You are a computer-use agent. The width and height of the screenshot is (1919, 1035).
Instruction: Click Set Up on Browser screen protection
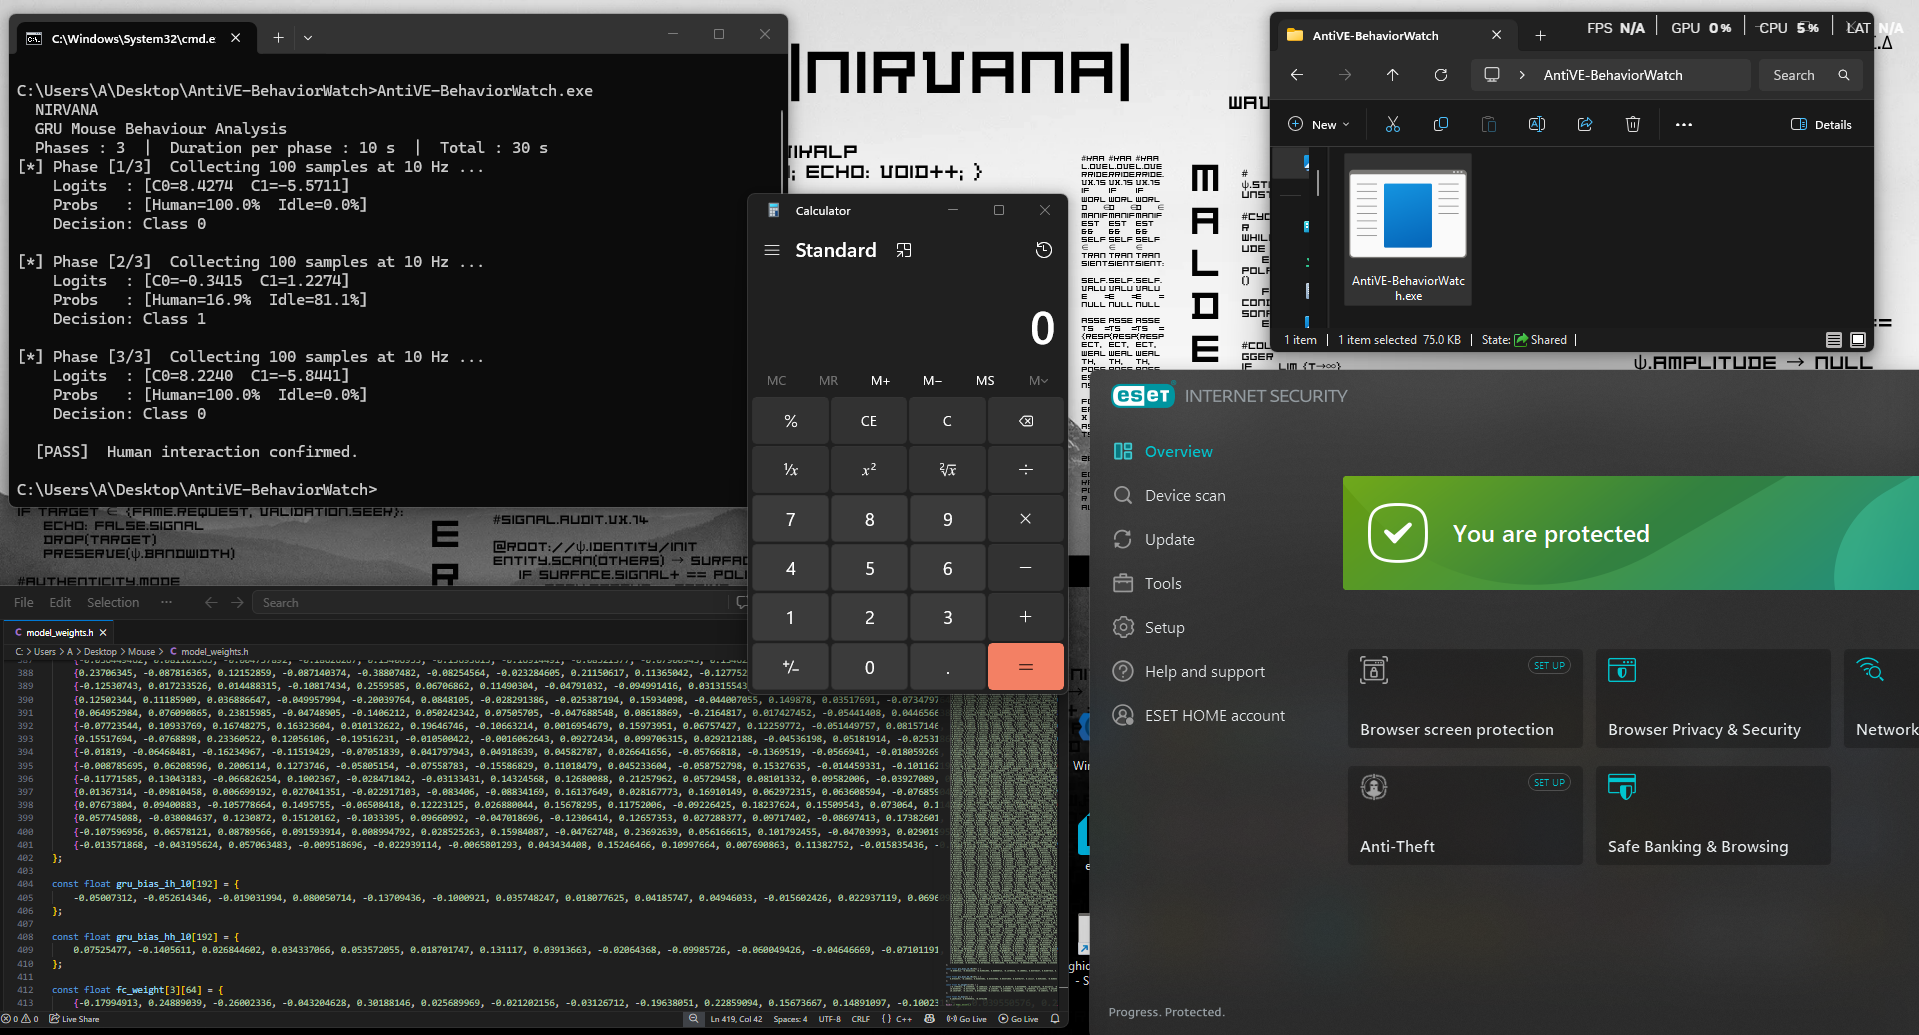pyautogui.click(x=1550, y=666)
